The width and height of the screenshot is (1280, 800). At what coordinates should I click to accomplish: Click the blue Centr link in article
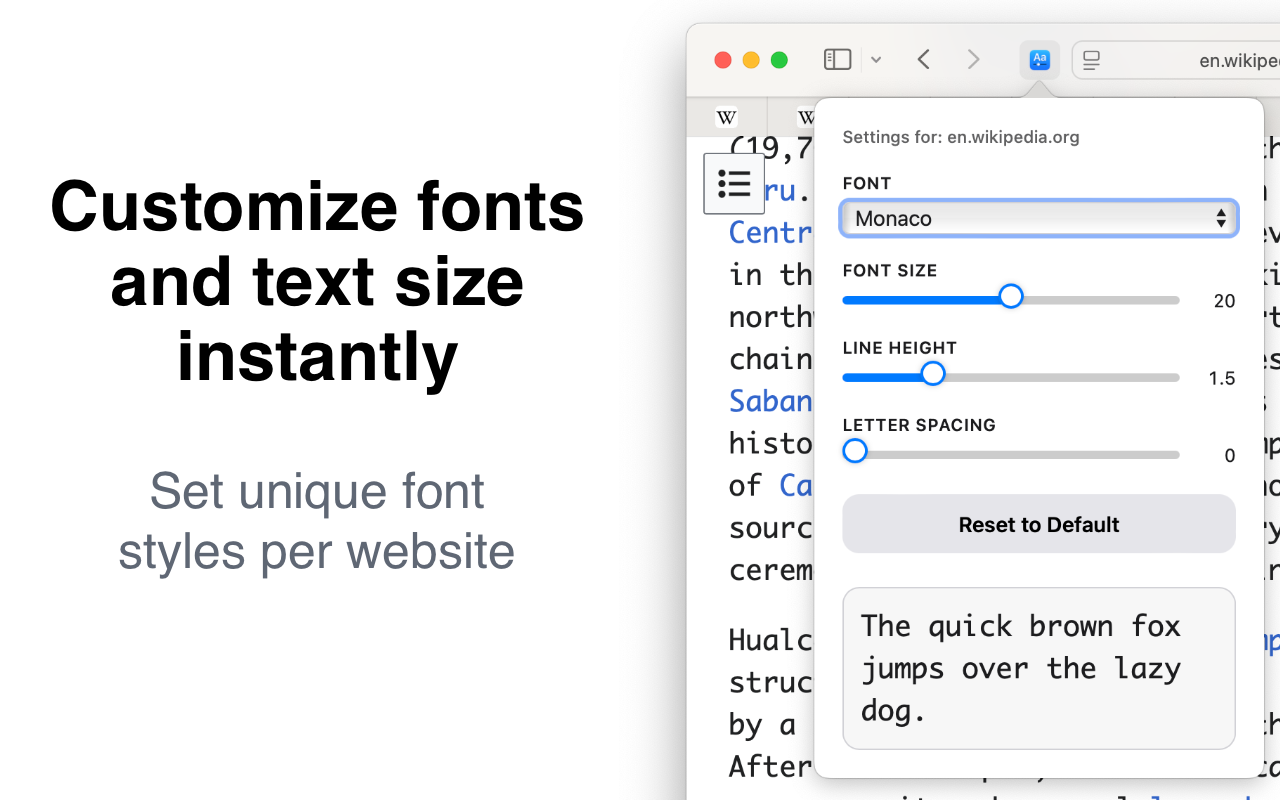[x=770, y=232]
